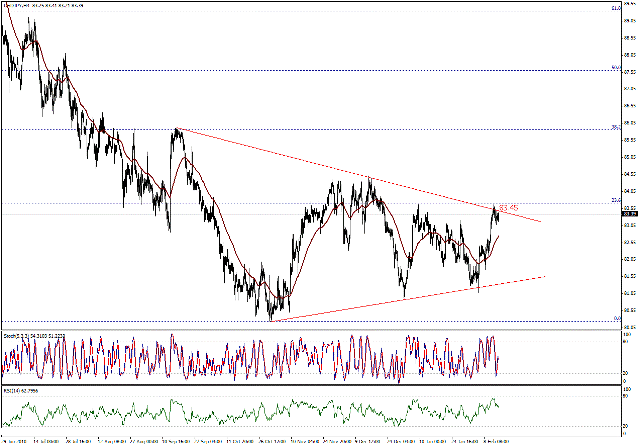Screen dimensions: 640x445
Task: Click the symbol title at chart top-left
Action: tap(40, 7)
